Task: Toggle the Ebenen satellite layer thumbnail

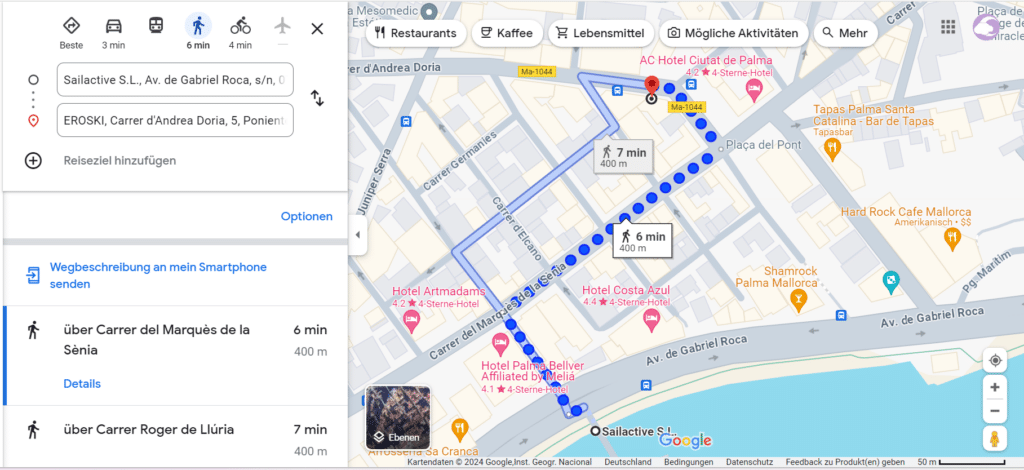Action: point(398,417)
